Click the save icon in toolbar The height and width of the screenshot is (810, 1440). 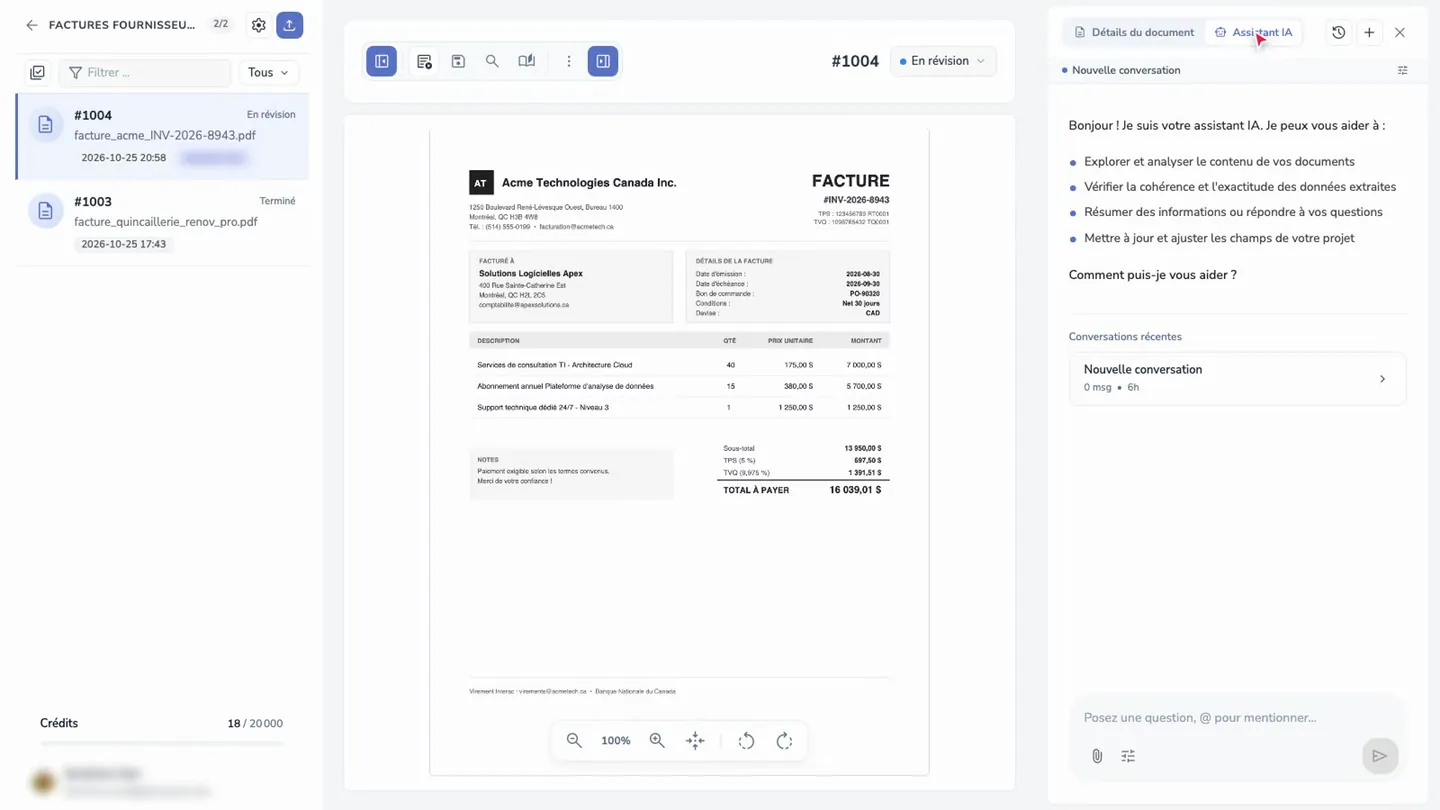pyautogui.click(x=458, y=61)
